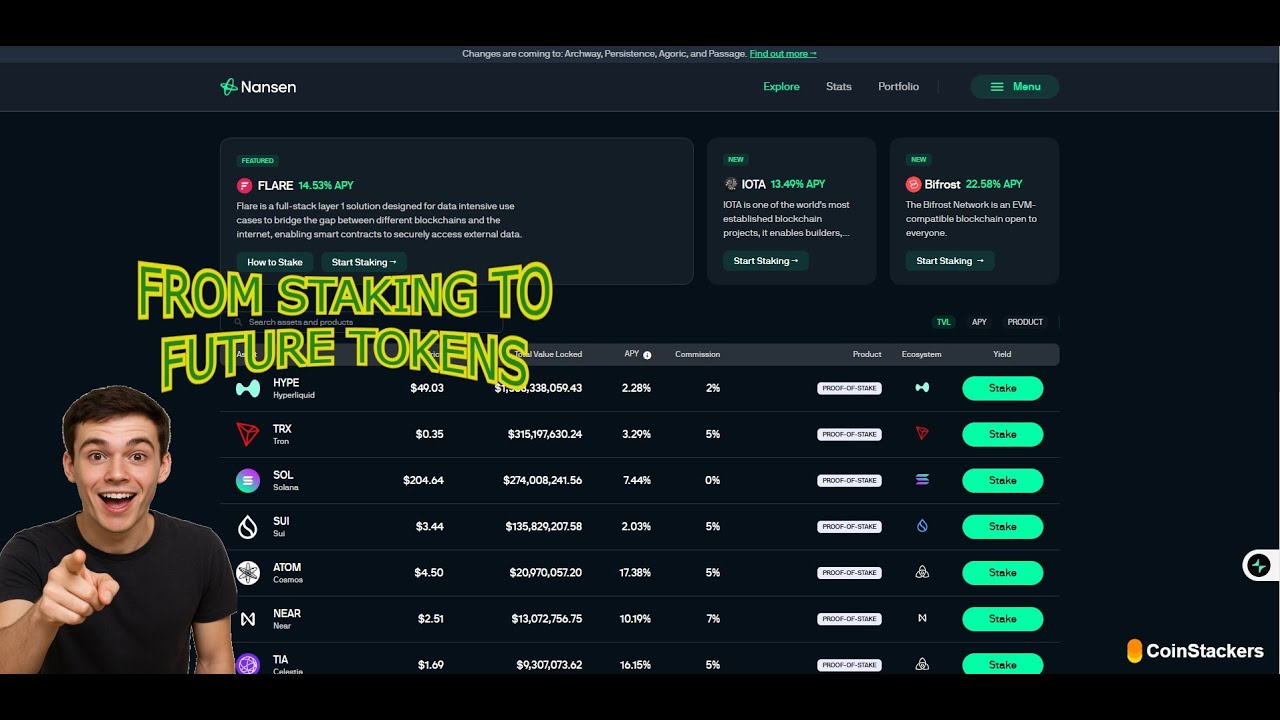
Task: Click the Bifrost token icon
Action: [x=913, y=184]
